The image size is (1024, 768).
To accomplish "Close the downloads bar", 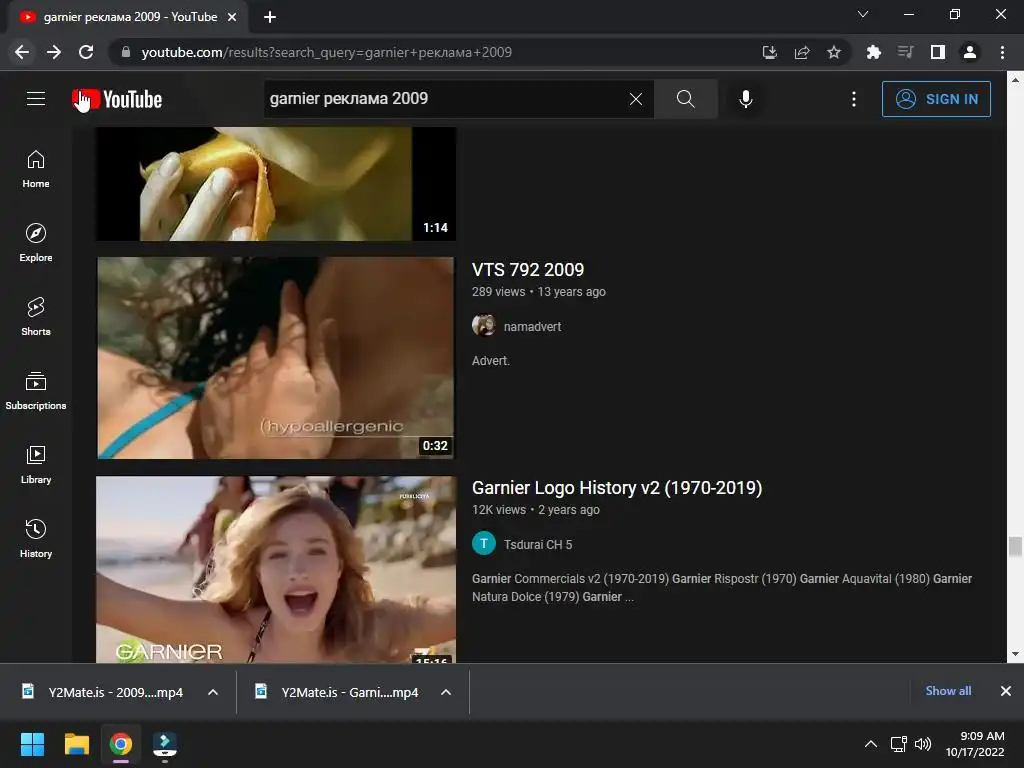I will click(1006, 691).
